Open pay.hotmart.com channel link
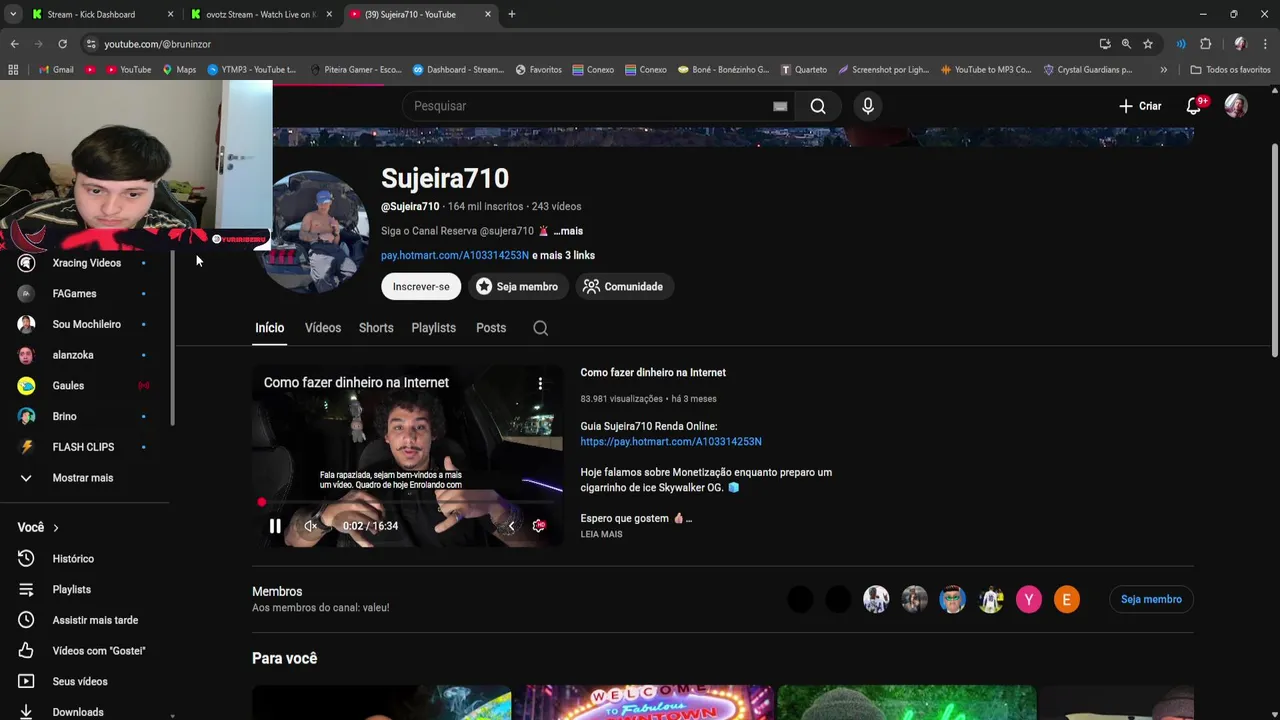 [455, 256]
